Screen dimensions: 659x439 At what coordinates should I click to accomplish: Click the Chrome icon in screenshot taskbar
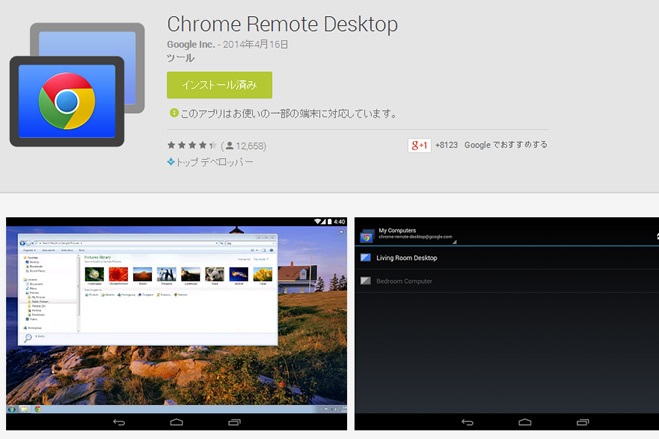[x=38, y=409]
